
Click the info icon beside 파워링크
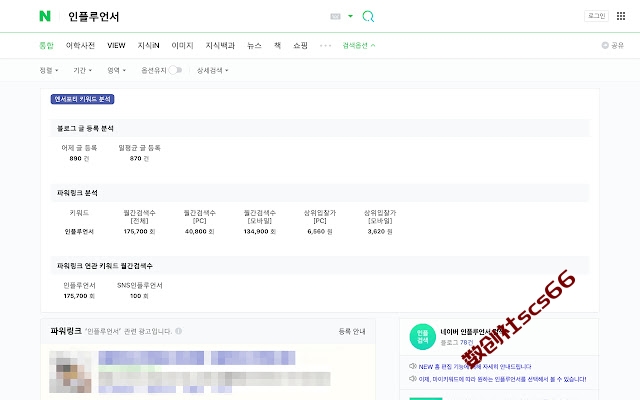178,331
